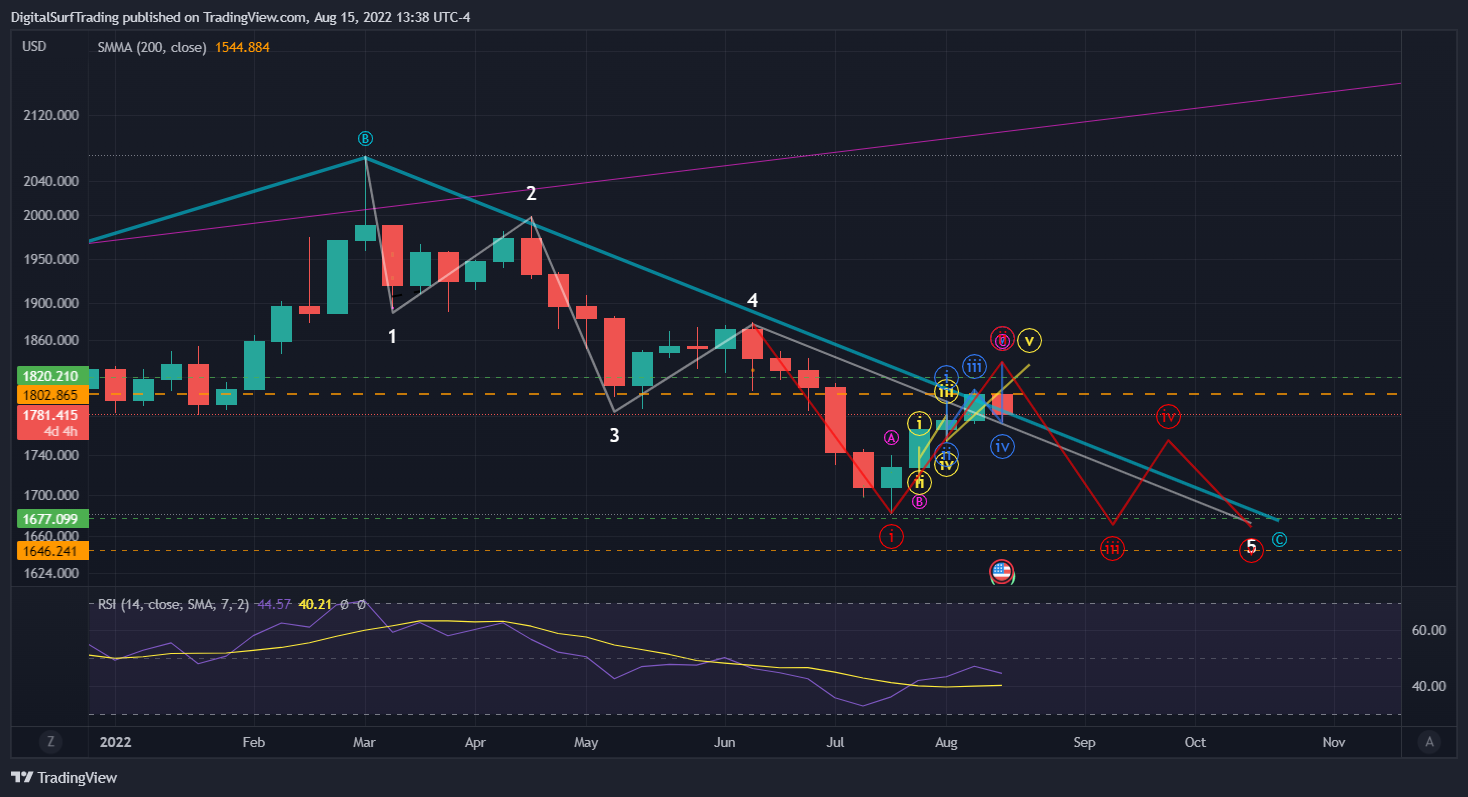The height and width of the screenshot is (797, 1468).
Task: Click the purple RSI value 44.57
Action: coord(274,604)
